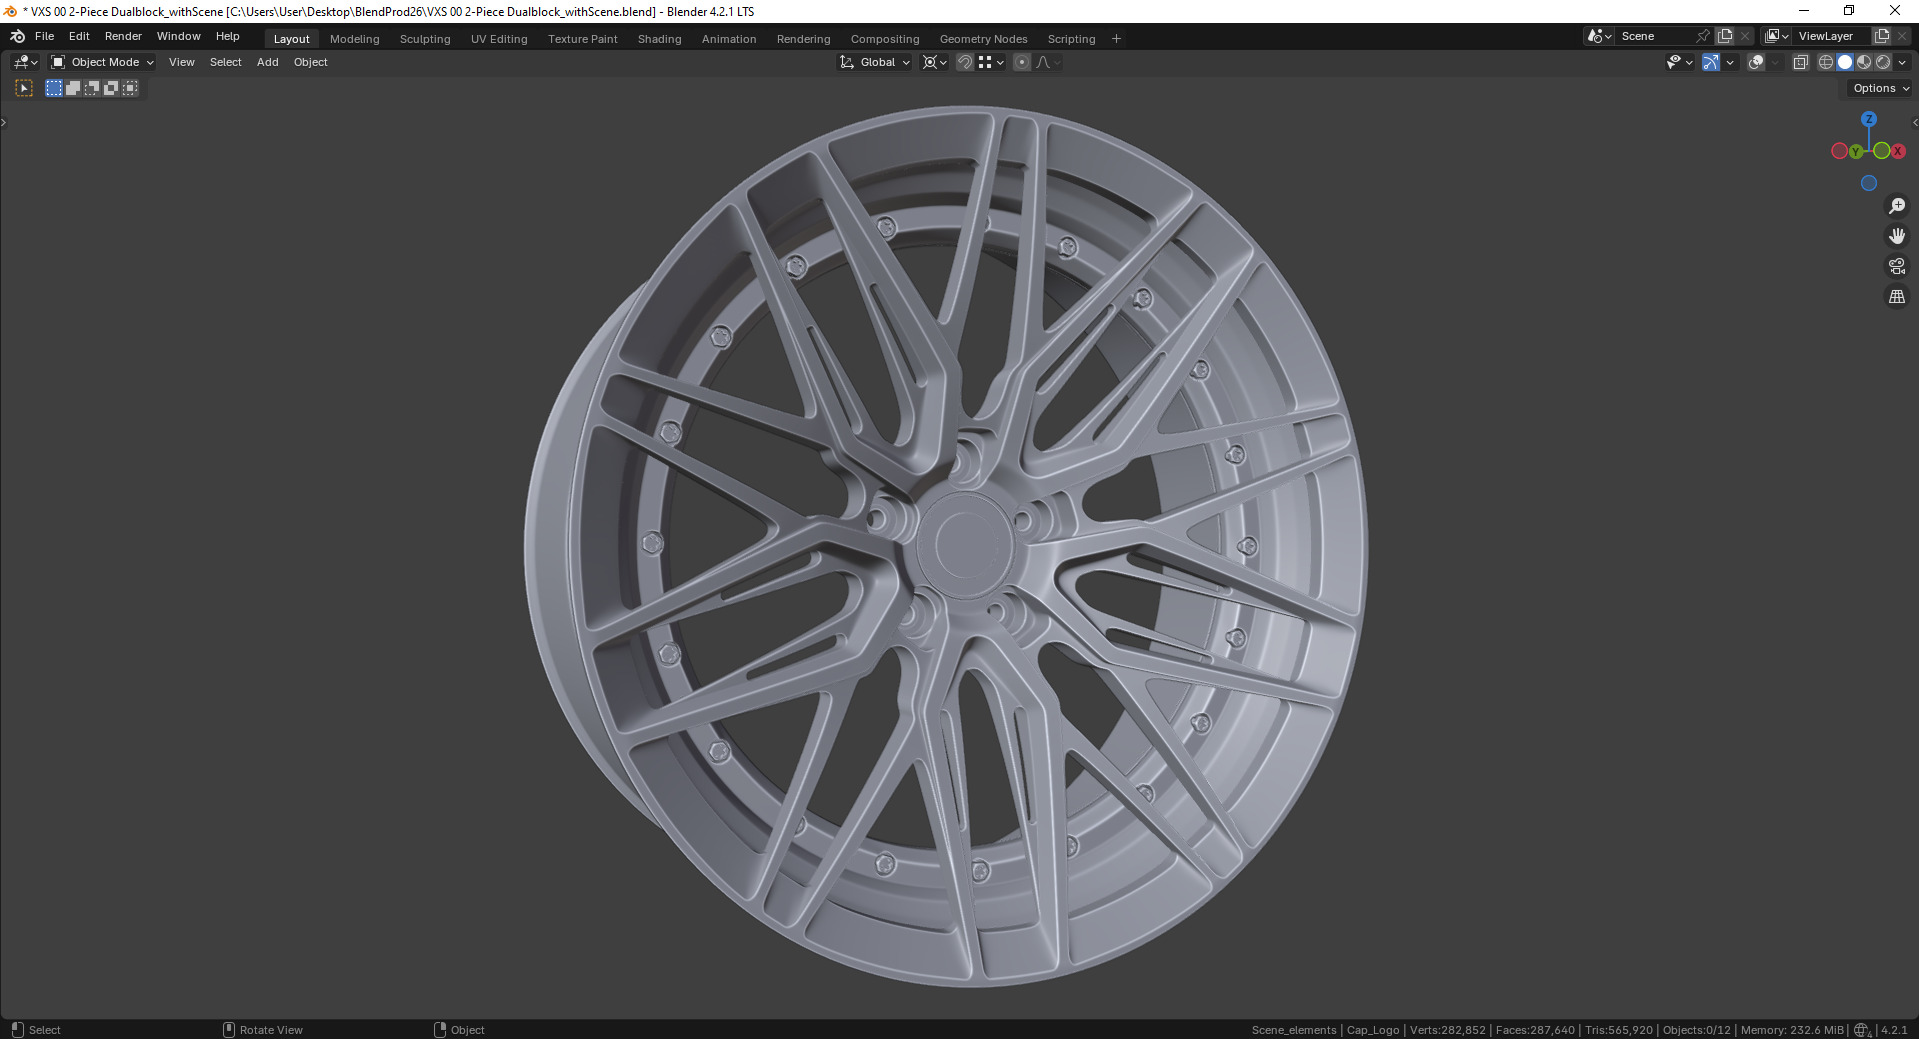Open the Edit menu

79,36
